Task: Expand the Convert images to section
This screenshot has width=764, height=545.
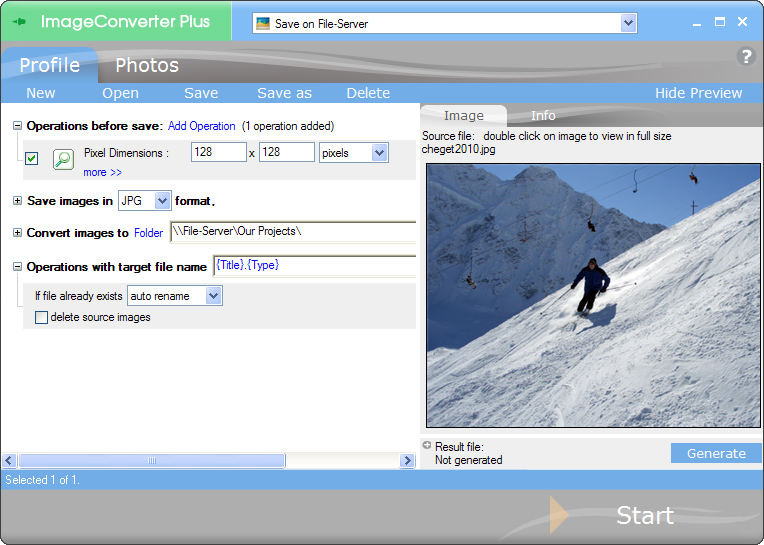Action: (17, 233)
